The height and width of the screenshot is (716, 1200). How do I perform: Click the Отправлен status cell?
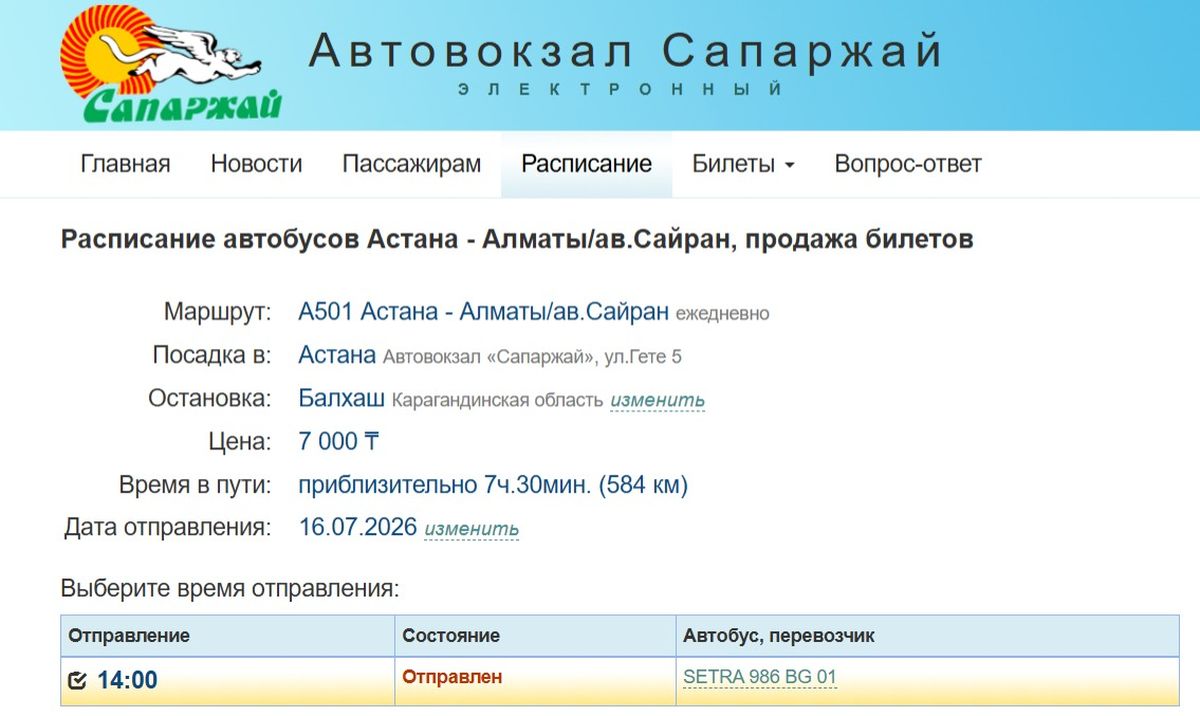535,681
